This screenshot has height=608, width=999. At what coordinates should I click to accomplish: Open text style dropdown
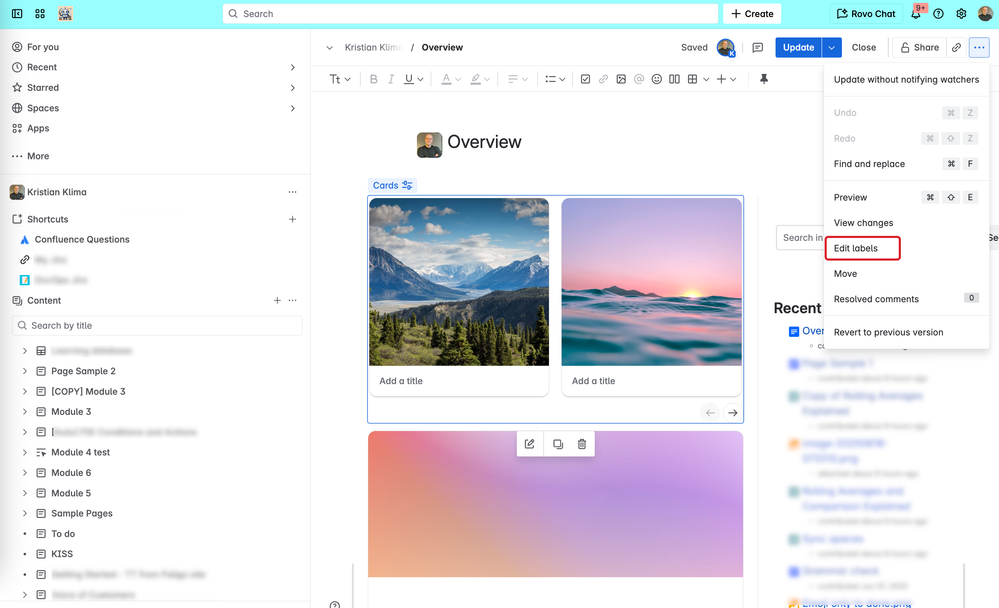pos(340,79)
